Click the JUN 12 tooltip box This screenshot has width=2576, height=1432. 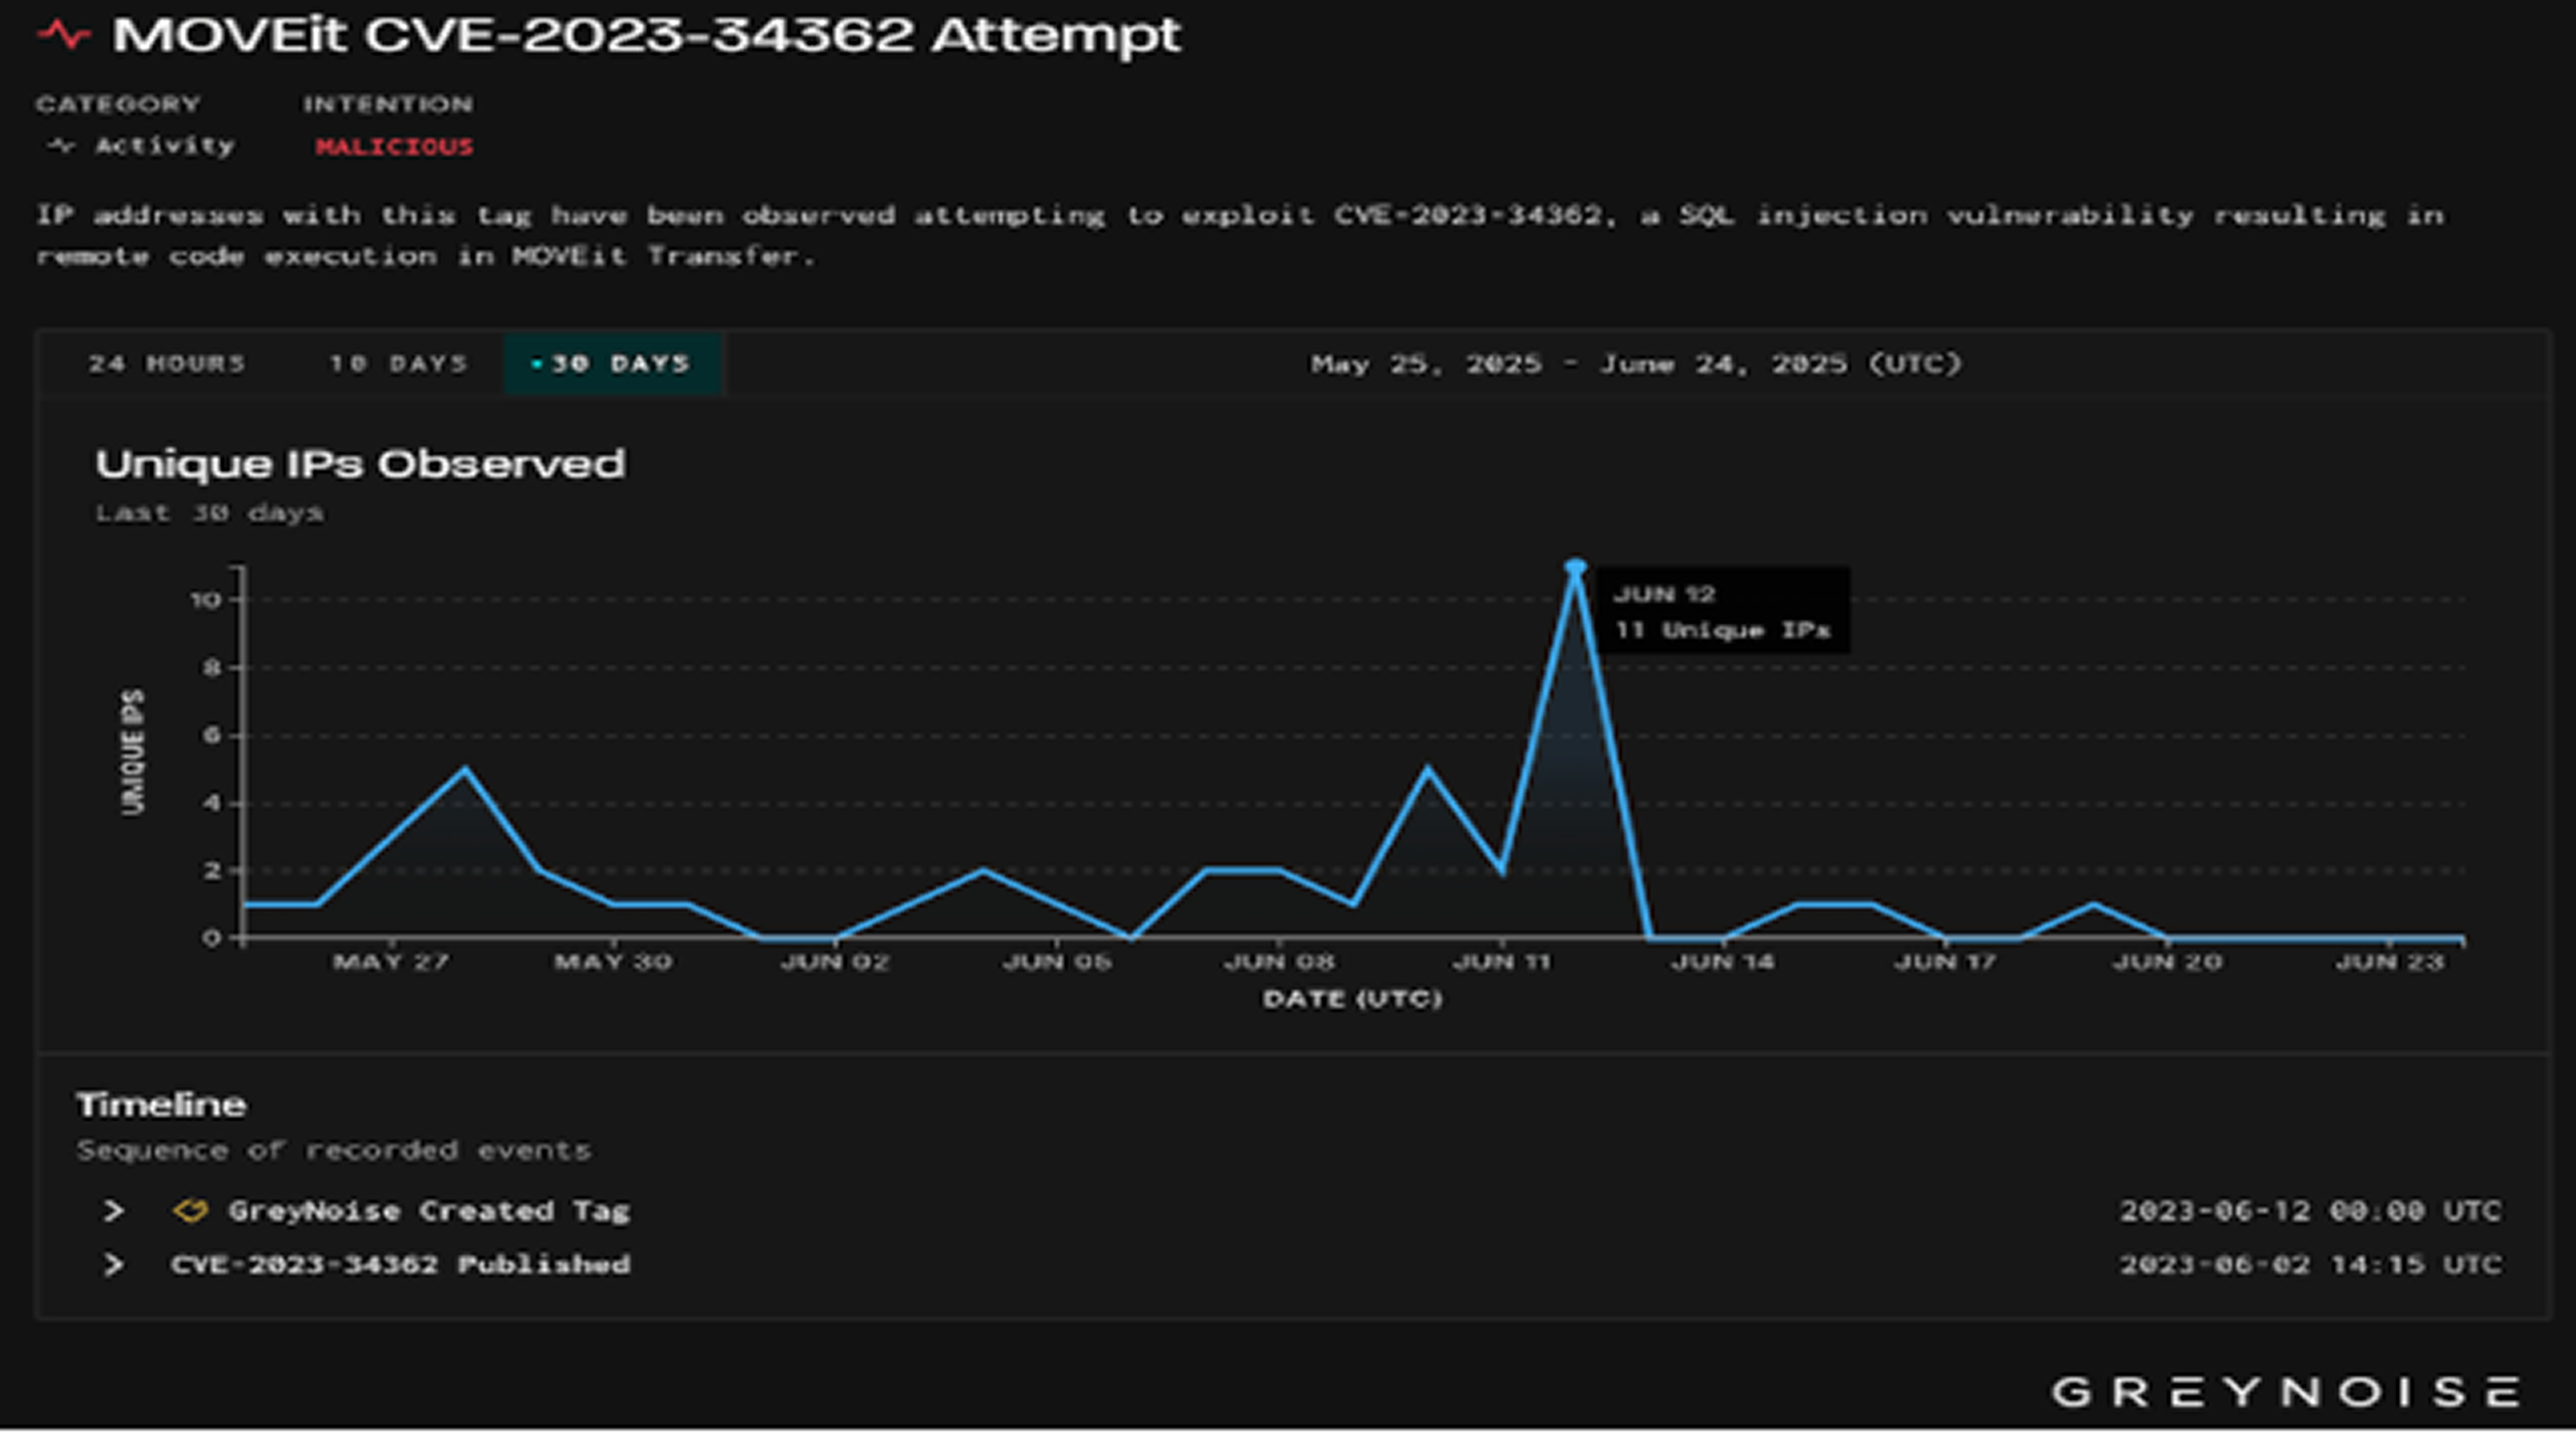1721,611
